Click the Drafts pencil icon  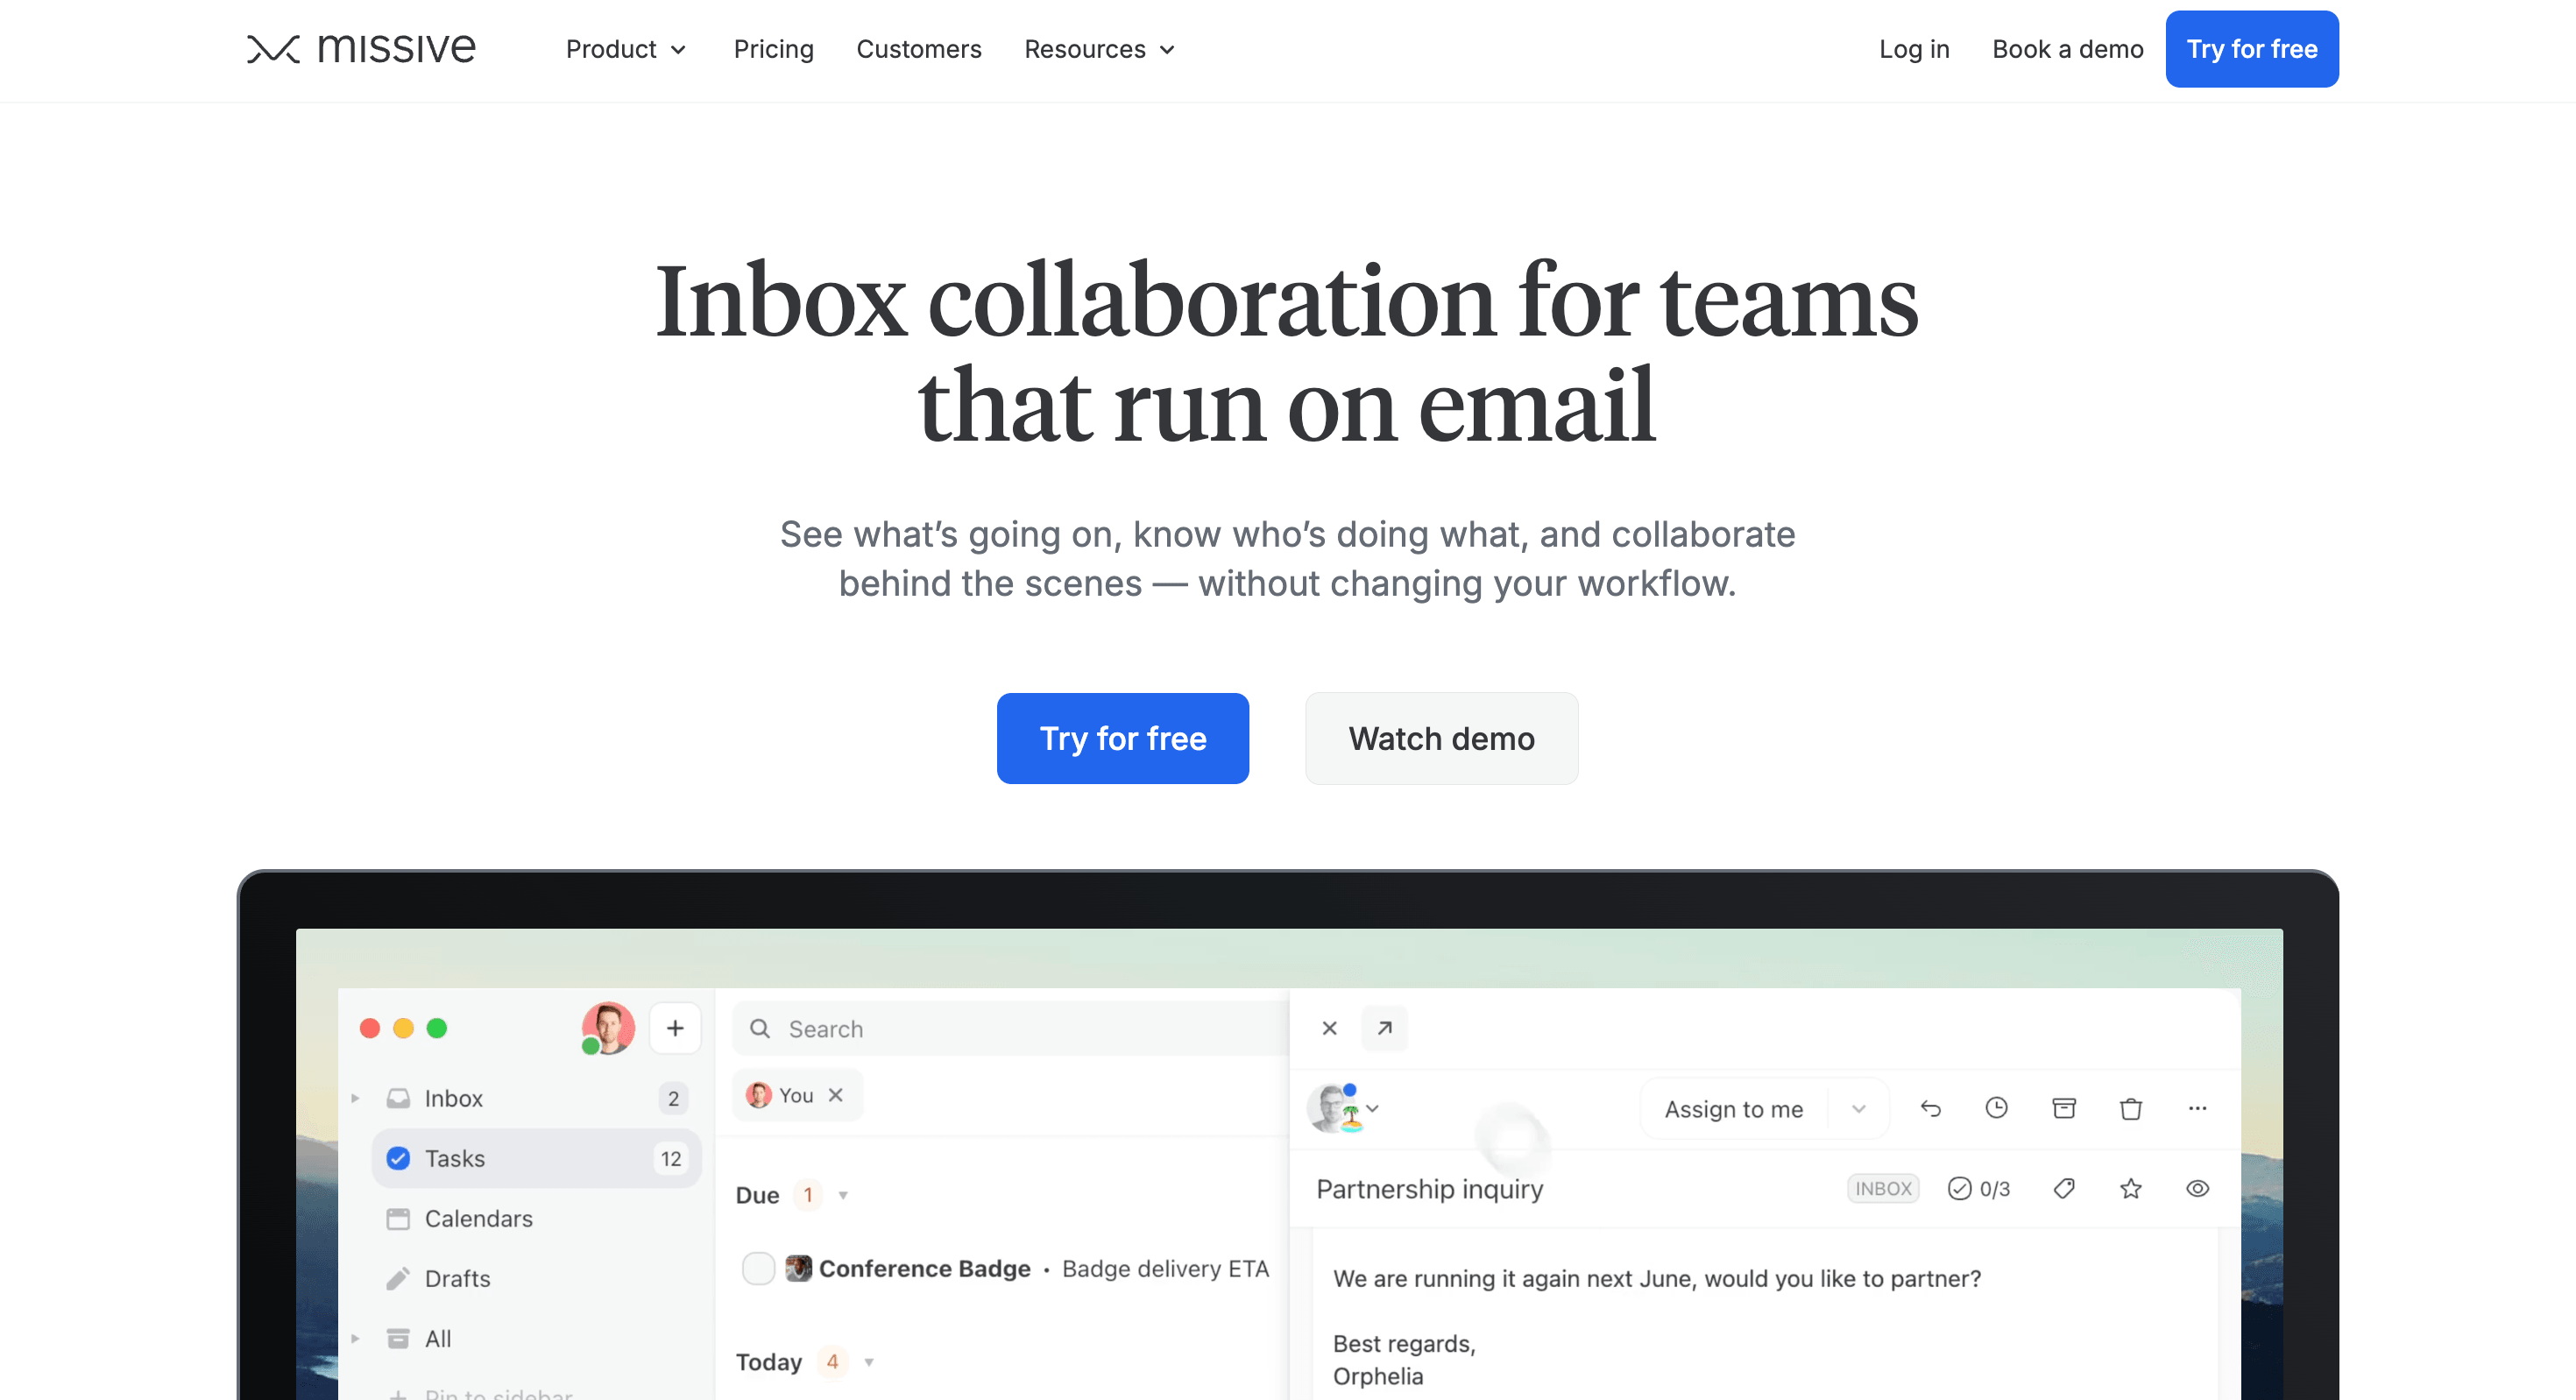click(398, 1278)
